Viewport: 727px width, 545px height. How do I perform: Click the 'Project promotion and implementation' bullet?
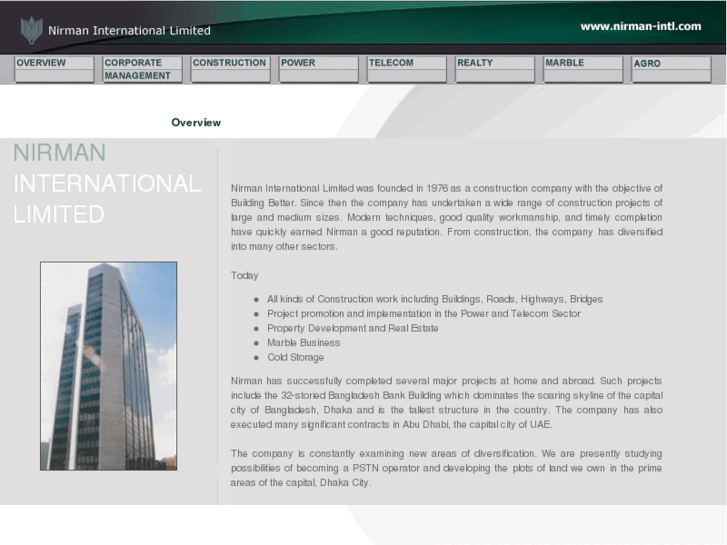coord(424,314)
